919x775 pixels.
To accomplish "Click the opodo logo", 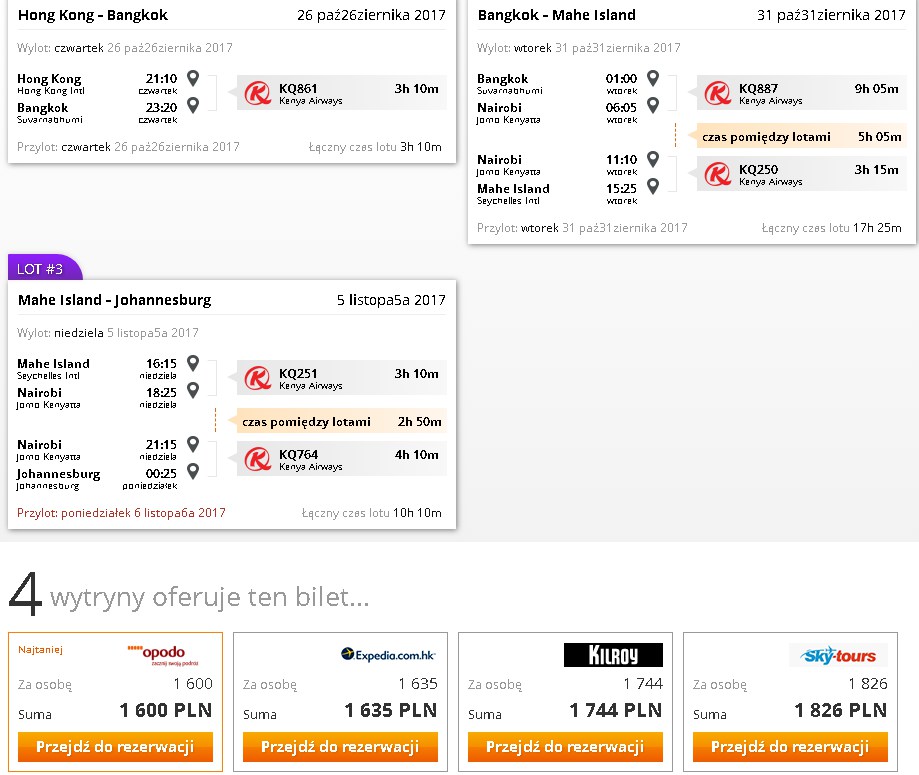I will [x=163, y=655].
